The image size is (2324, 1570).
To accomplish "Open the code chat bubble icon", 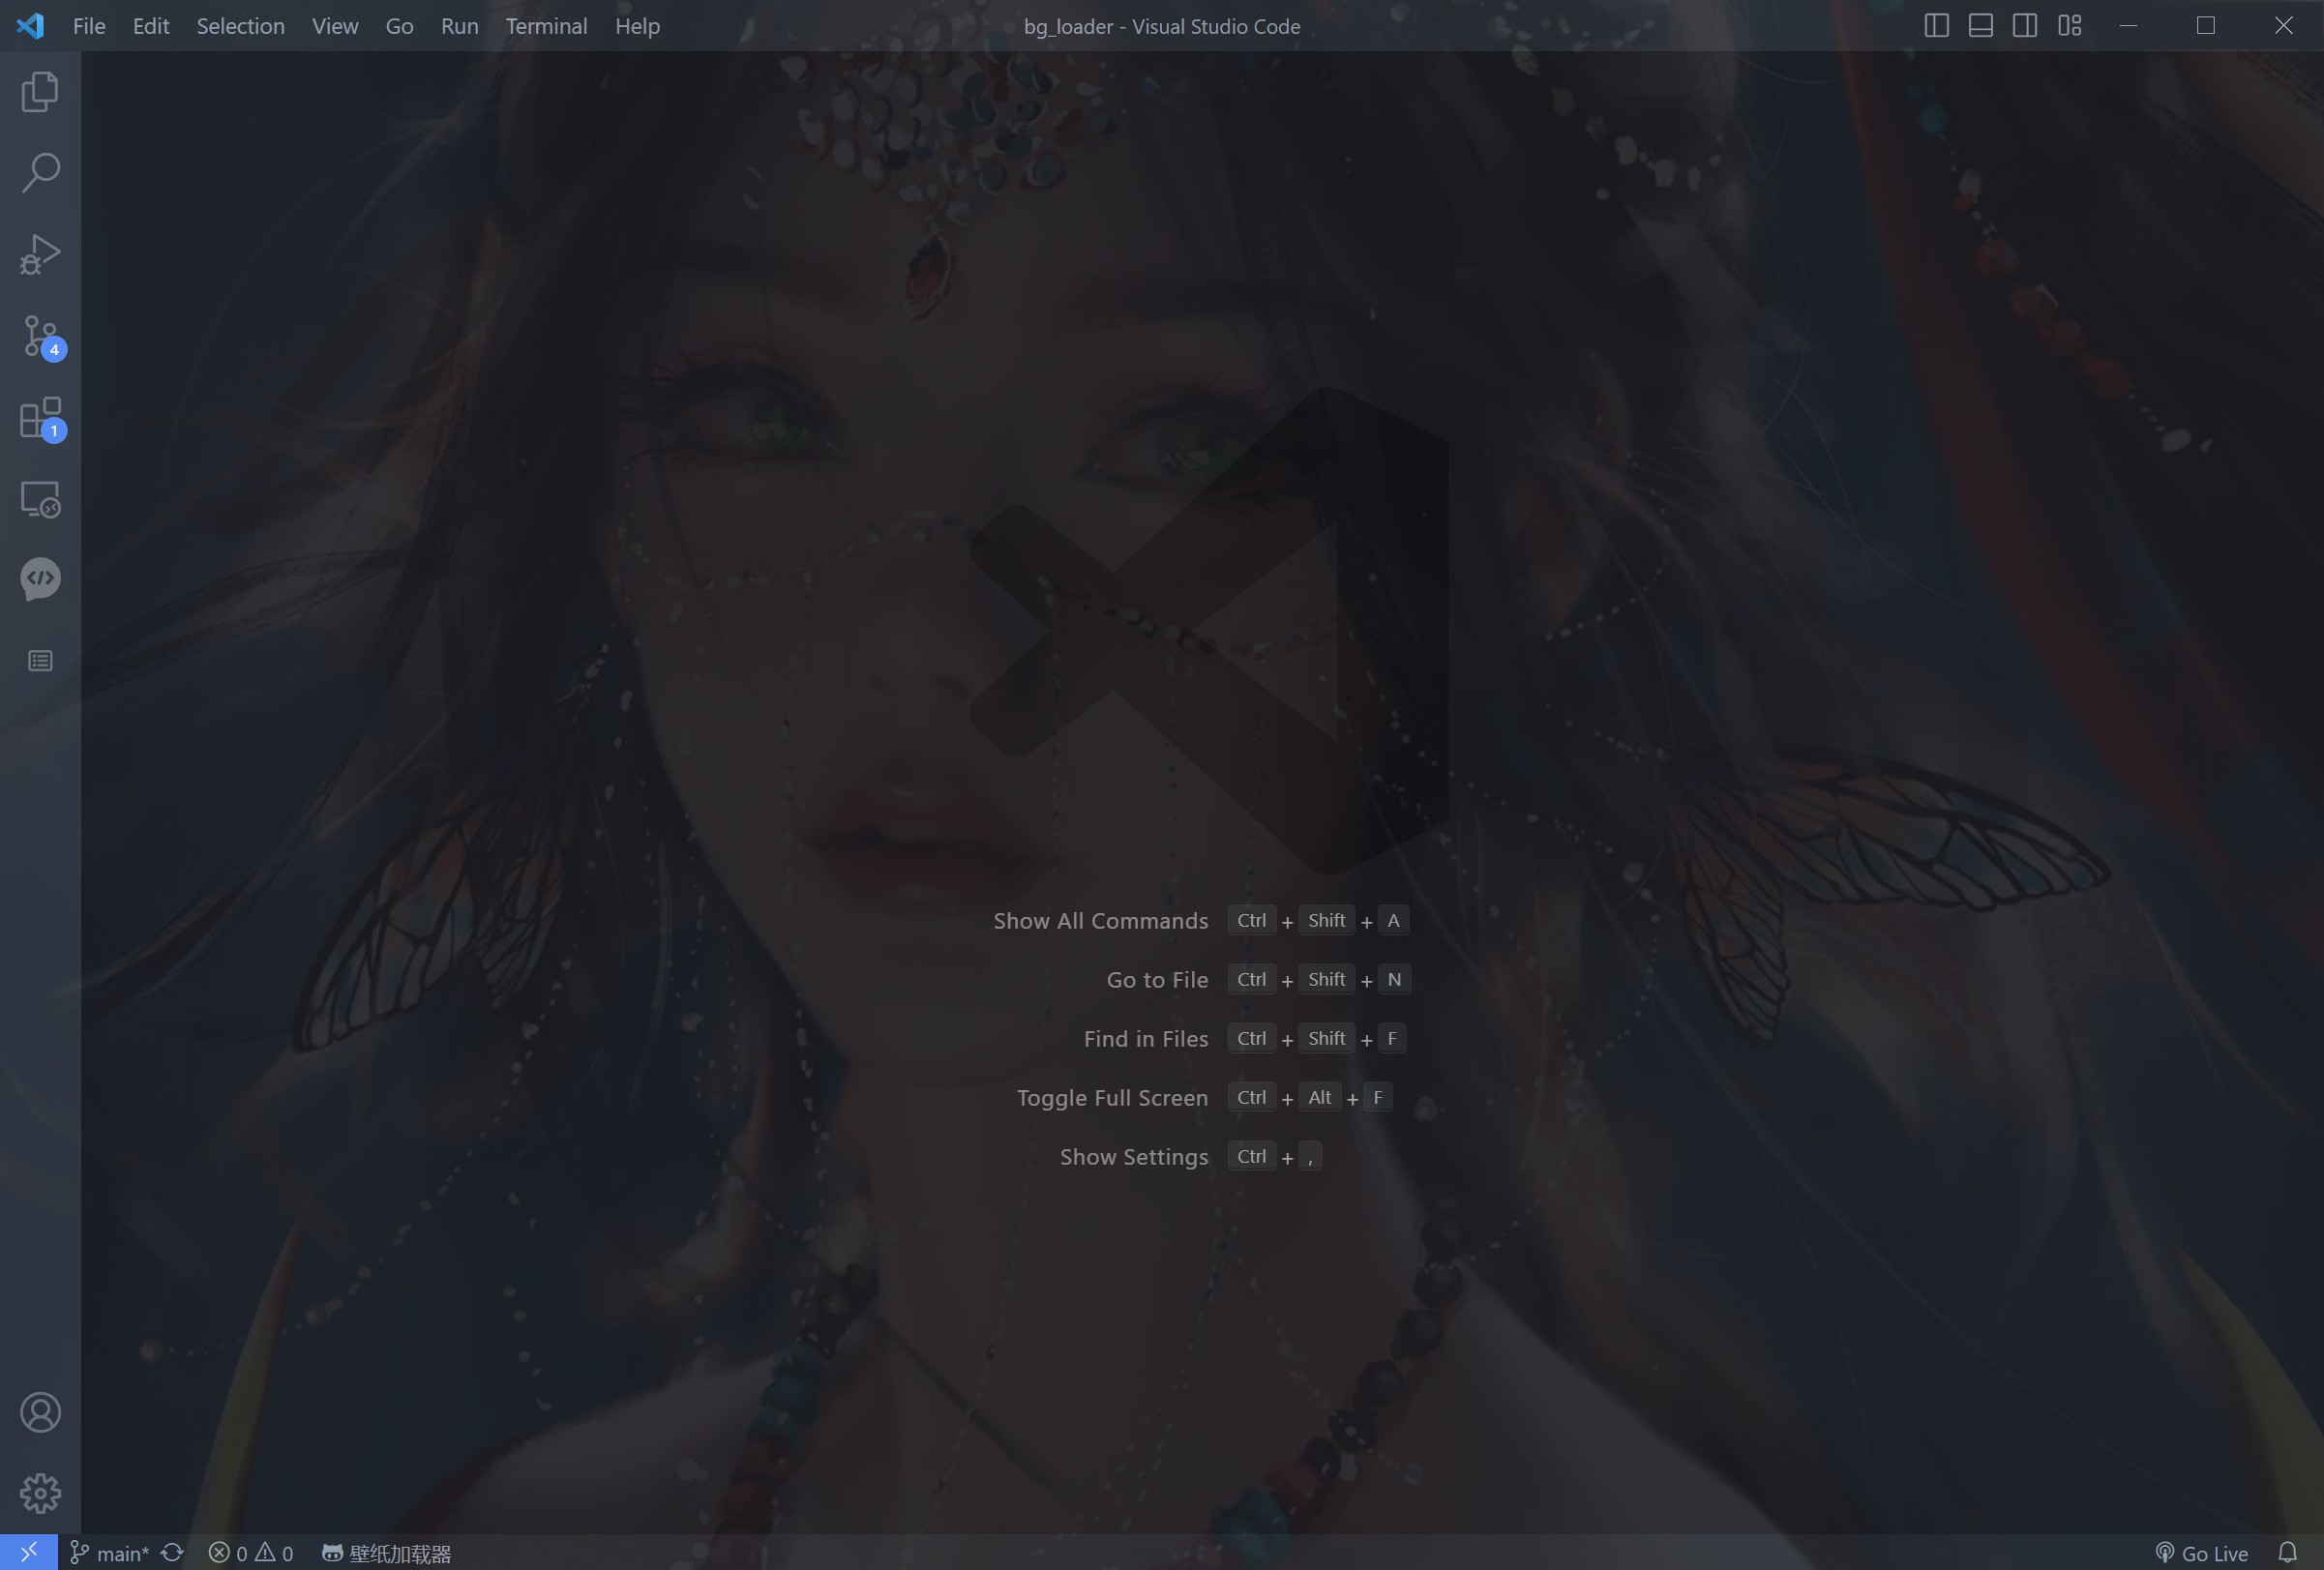I will pyautogui.click(x=40, y=579).
